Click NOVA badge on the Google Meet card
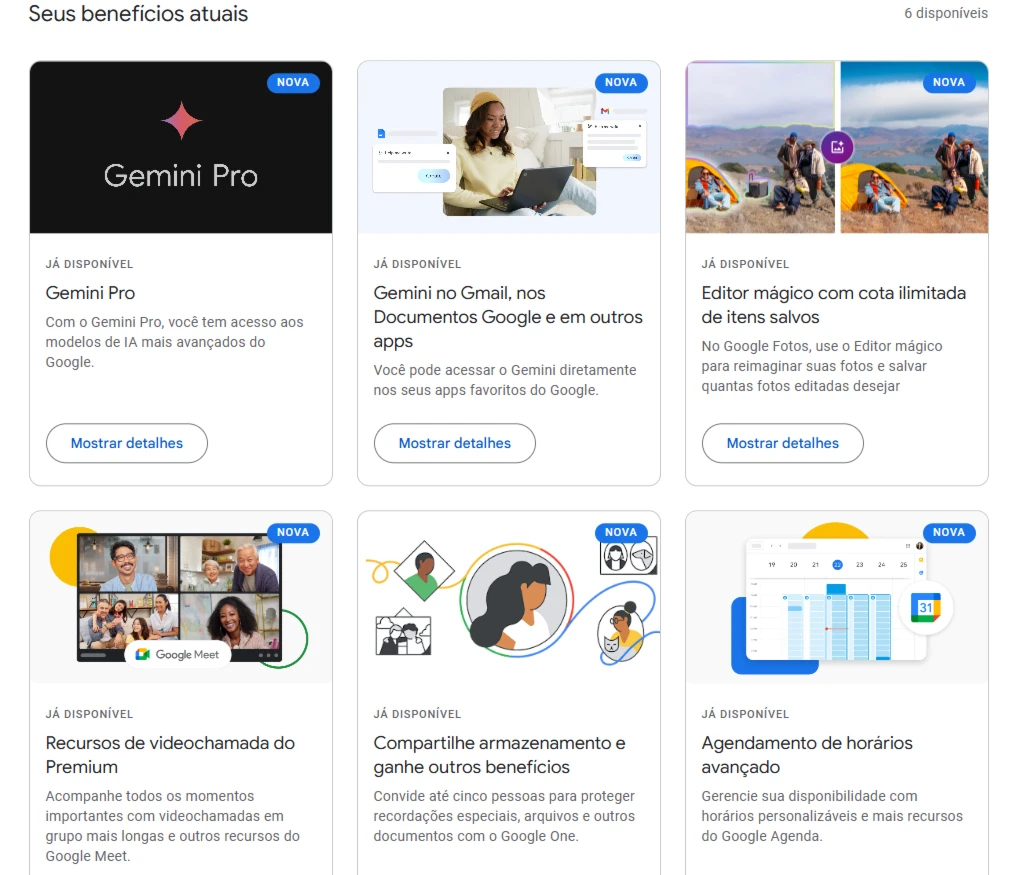The height and width of the screenshot is (875, 1028). point(293,532)
